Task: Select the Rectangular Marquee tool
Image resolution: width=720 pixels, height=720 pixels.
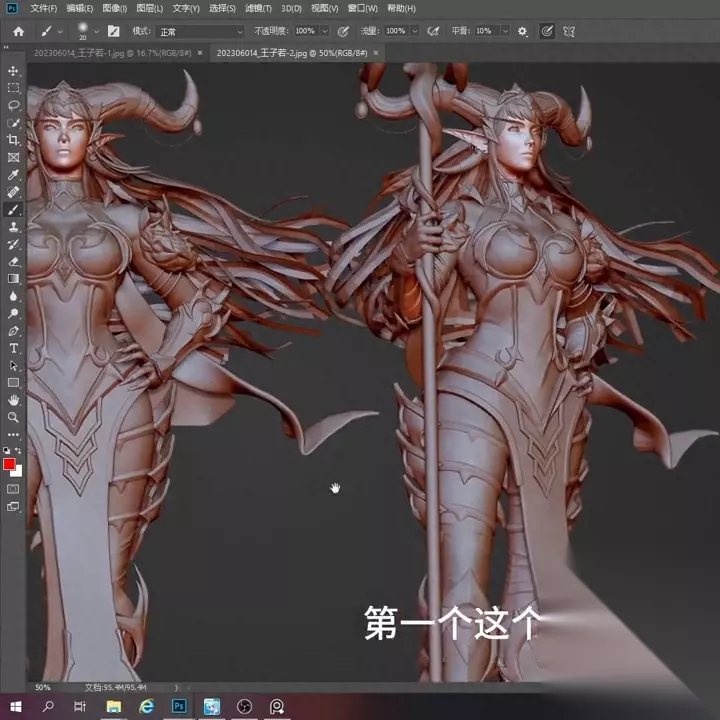Action: pos(13,88)
